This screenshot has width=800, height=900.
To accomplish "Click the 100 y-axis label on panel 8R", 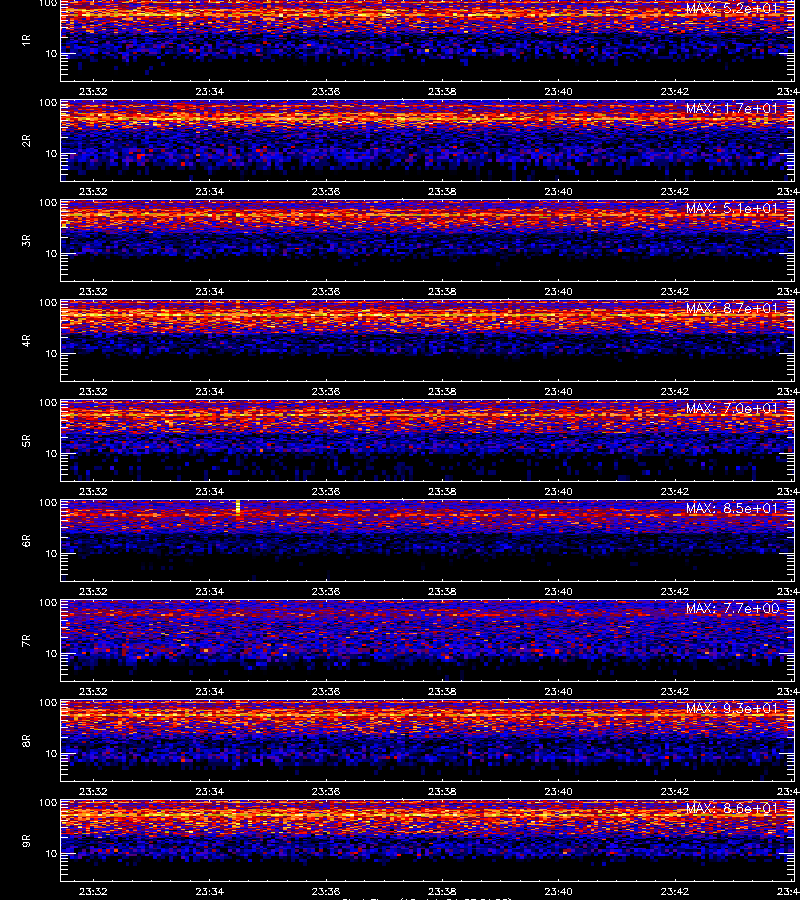I will (48, 703).
